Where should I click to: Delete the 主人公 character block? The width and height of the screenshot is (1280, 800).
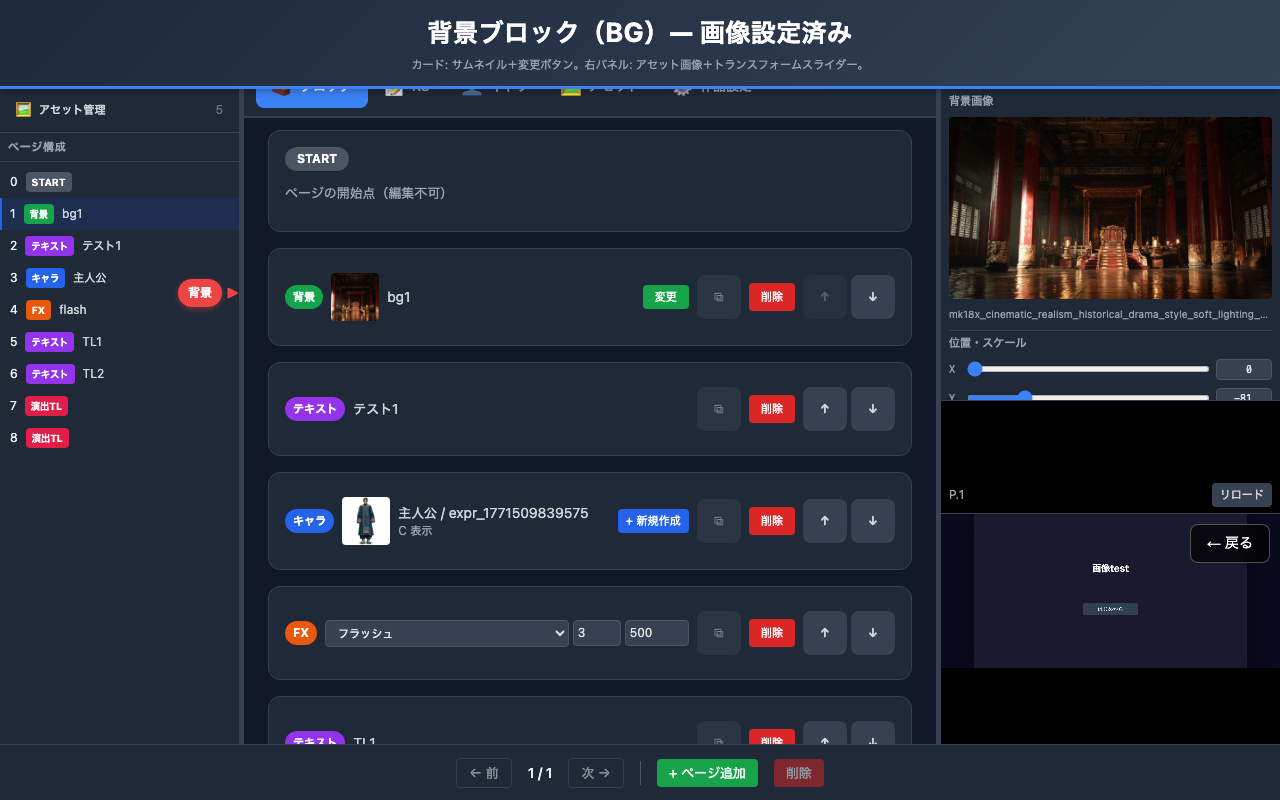(772, 521)
